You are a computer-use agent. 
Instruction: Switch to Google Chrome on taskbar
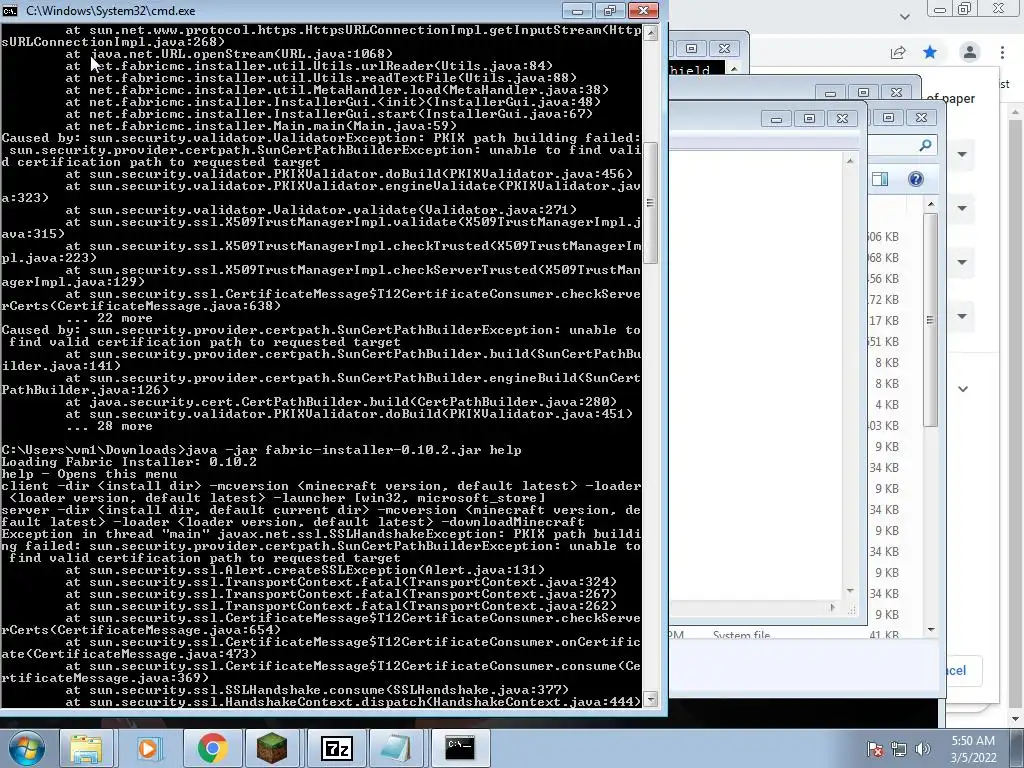coord(211,748)
